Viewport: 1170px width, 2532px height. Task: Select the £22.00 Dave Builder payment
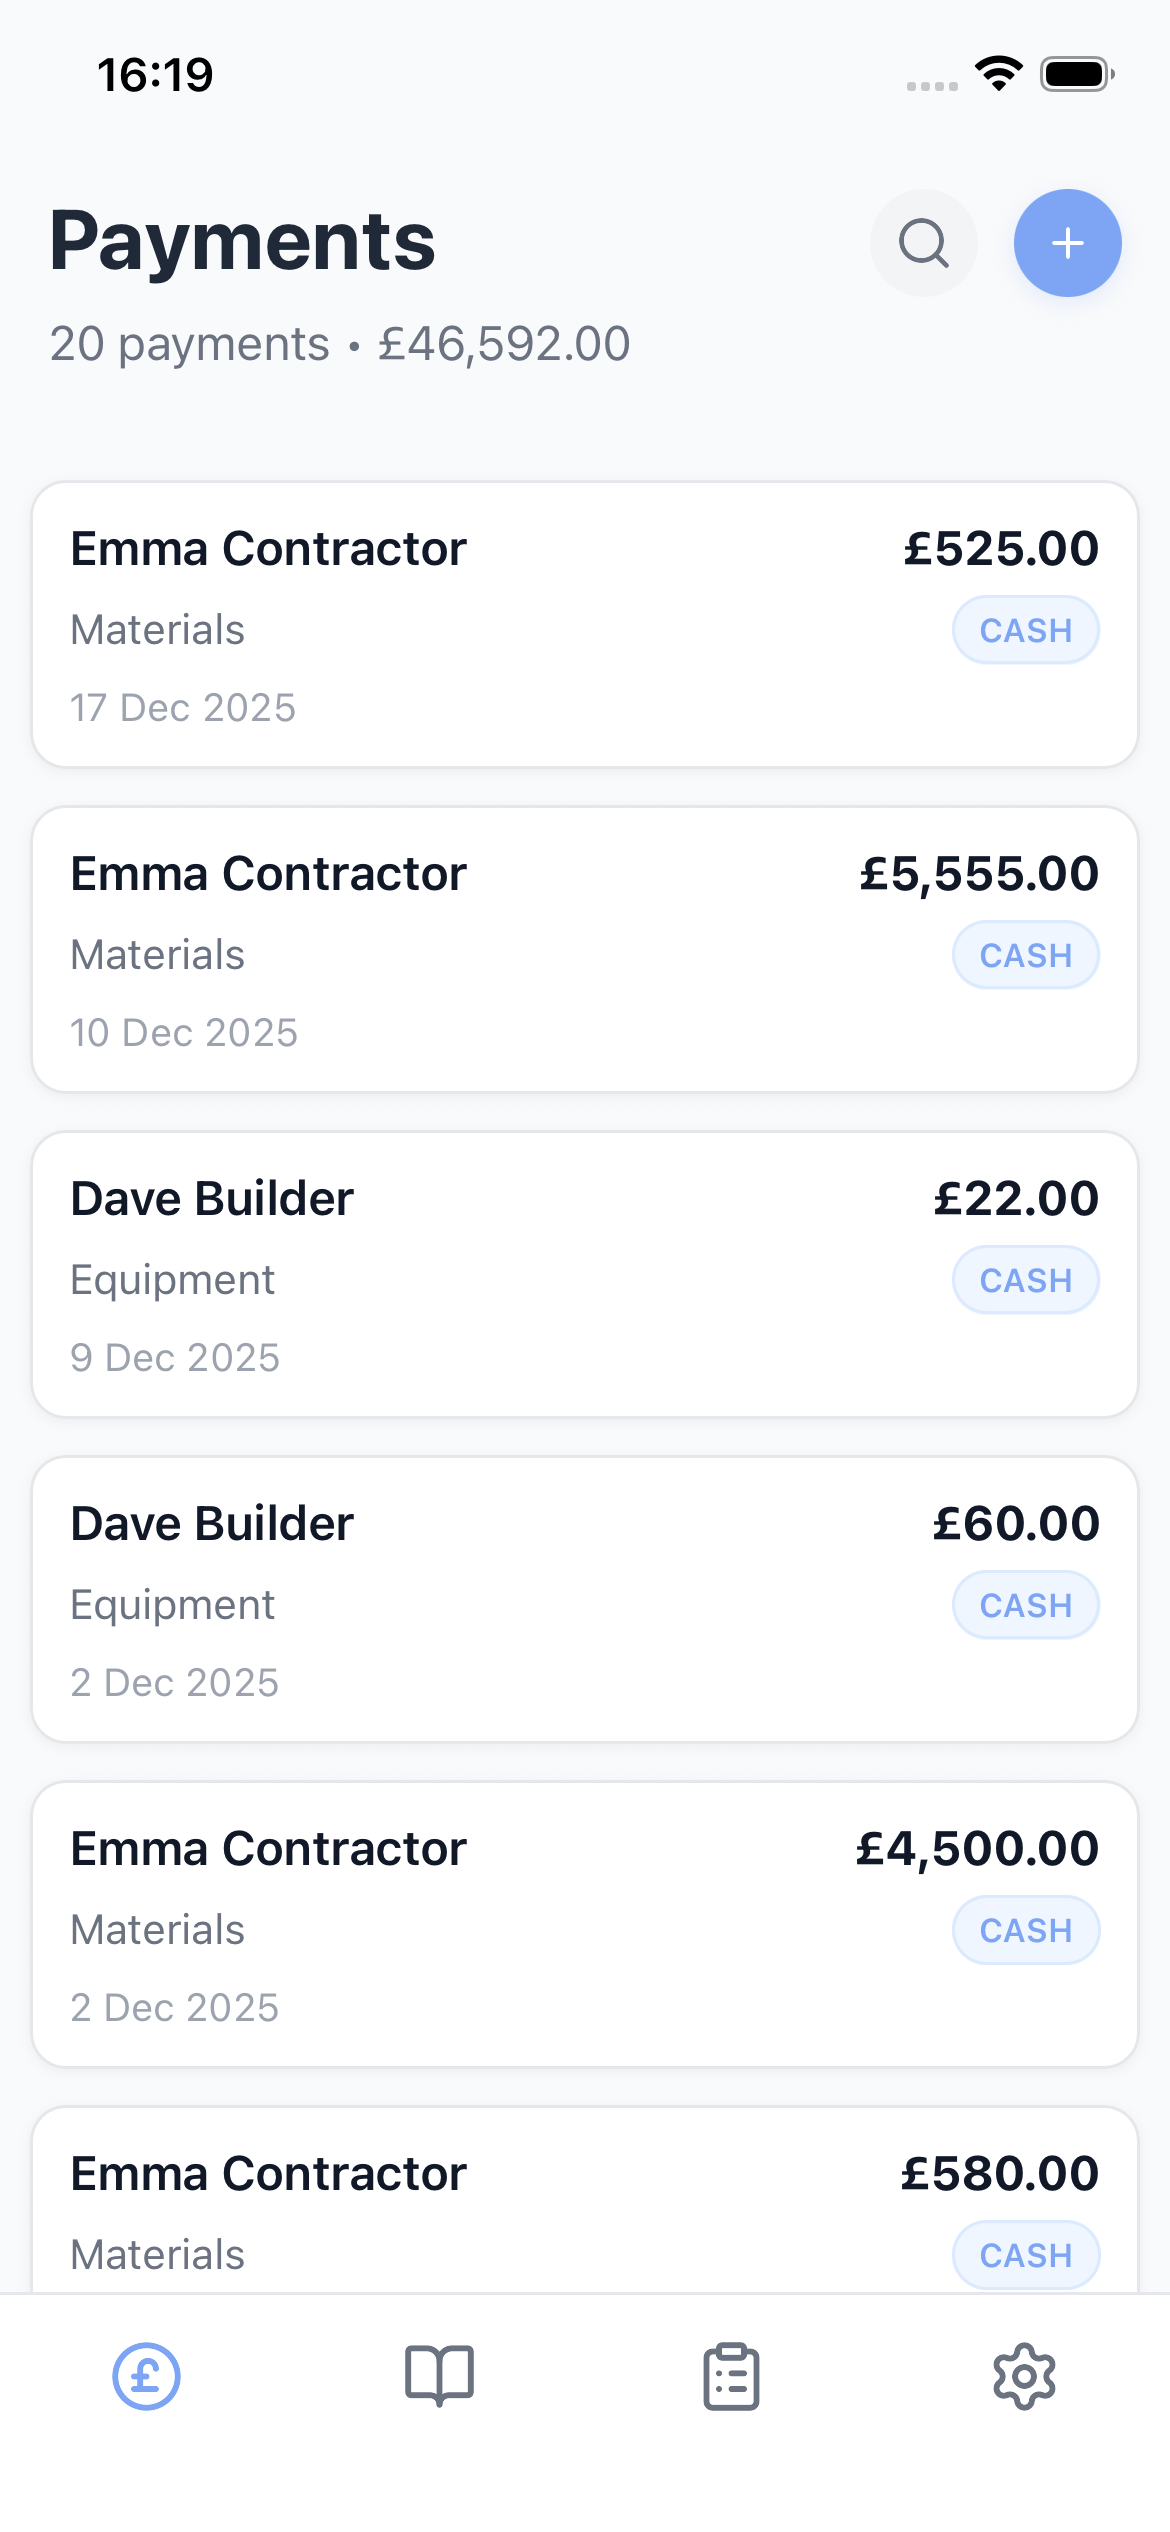500,1275
